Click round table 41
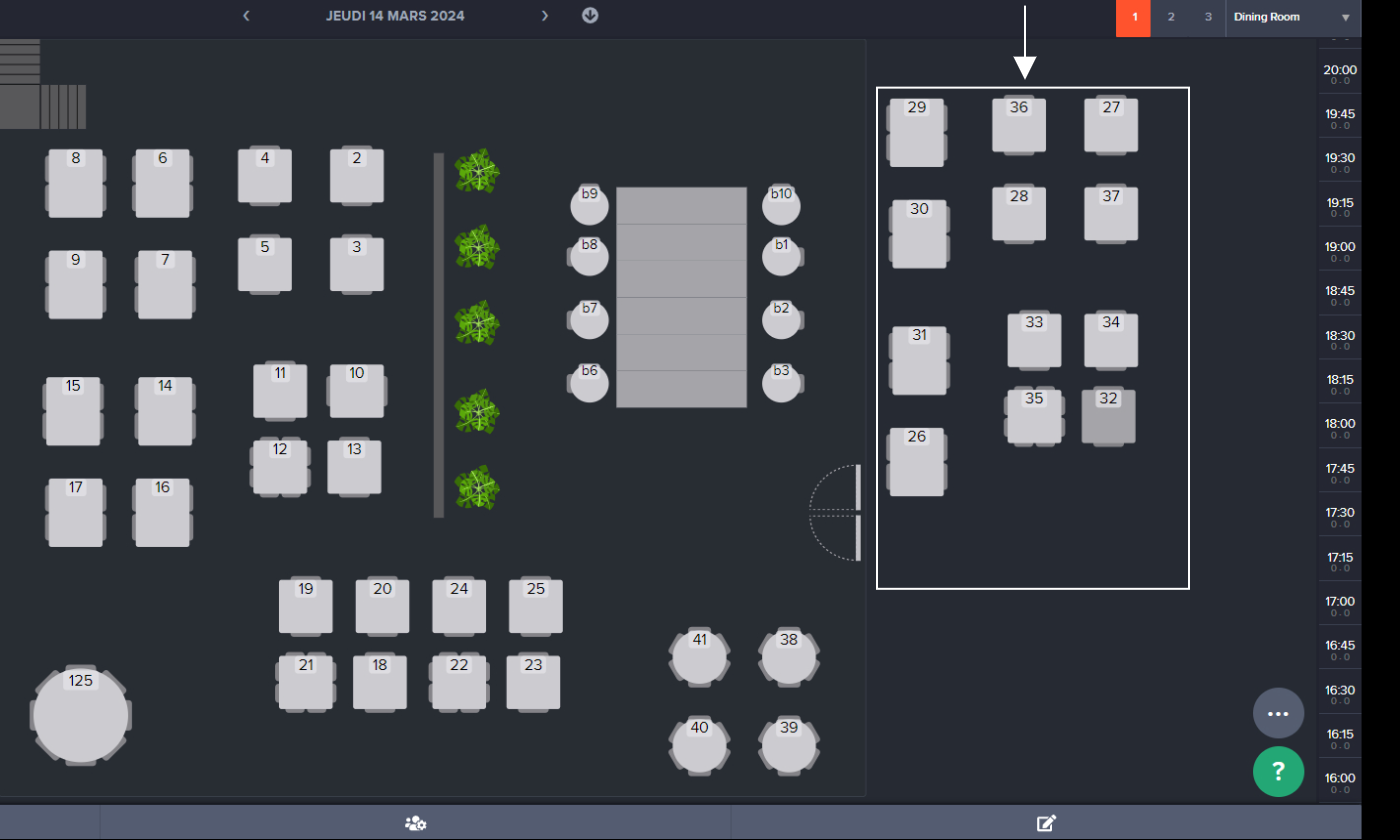This screenshot has width=1400, height=840. (699, 658)
